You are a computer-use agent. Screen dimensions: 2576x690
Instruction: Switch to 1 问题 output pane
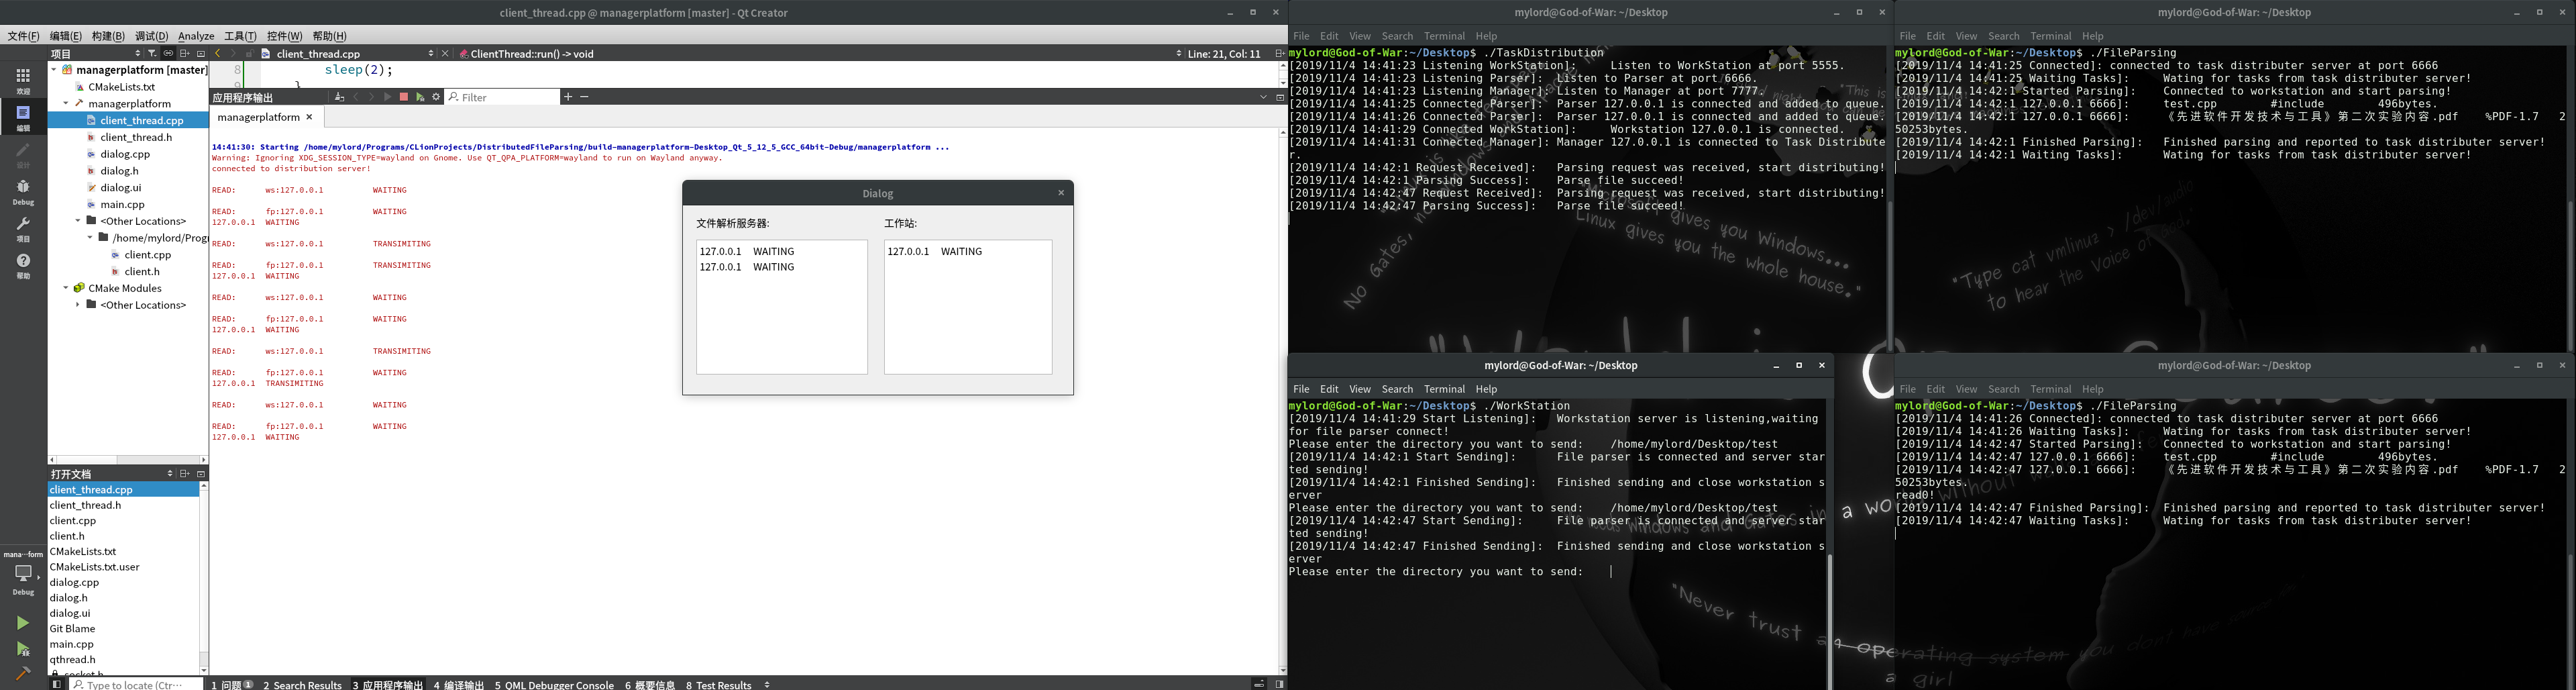tap(232, 684)
